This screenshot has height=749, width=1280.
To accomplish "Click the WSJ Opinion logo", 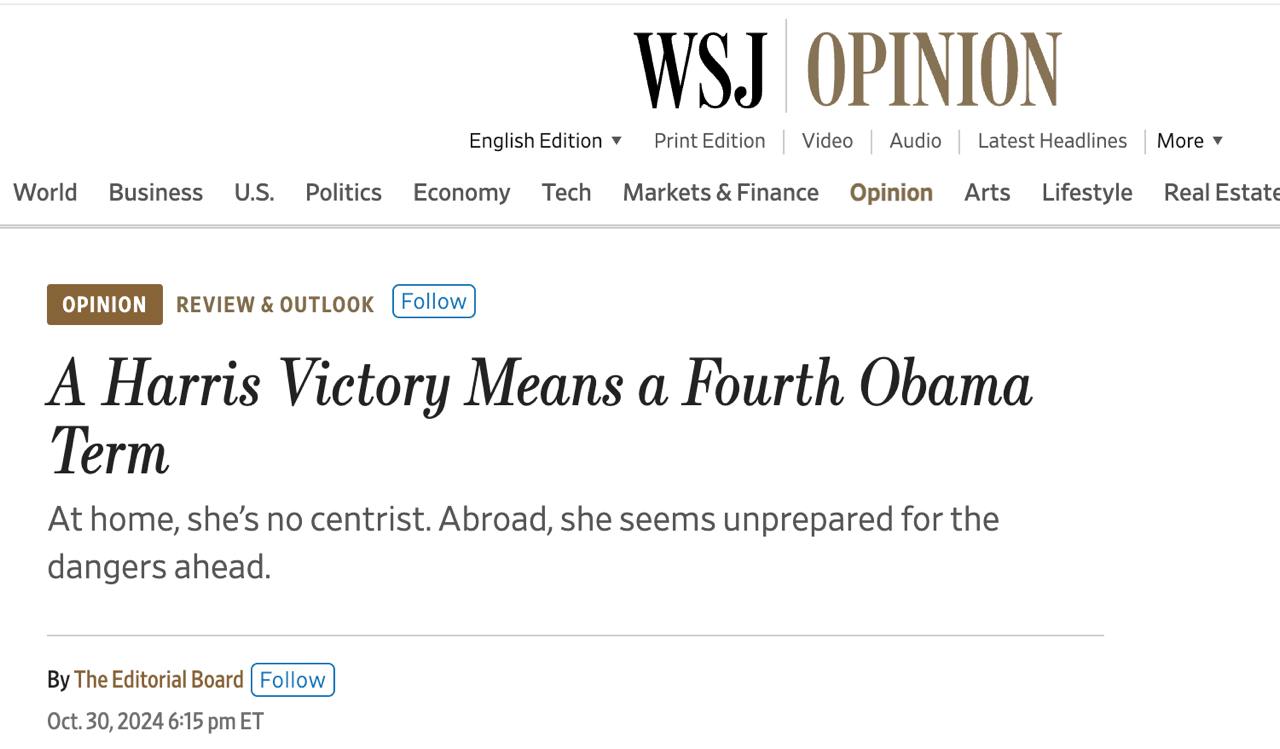I will pyautogui.click(x=847, y=69).
